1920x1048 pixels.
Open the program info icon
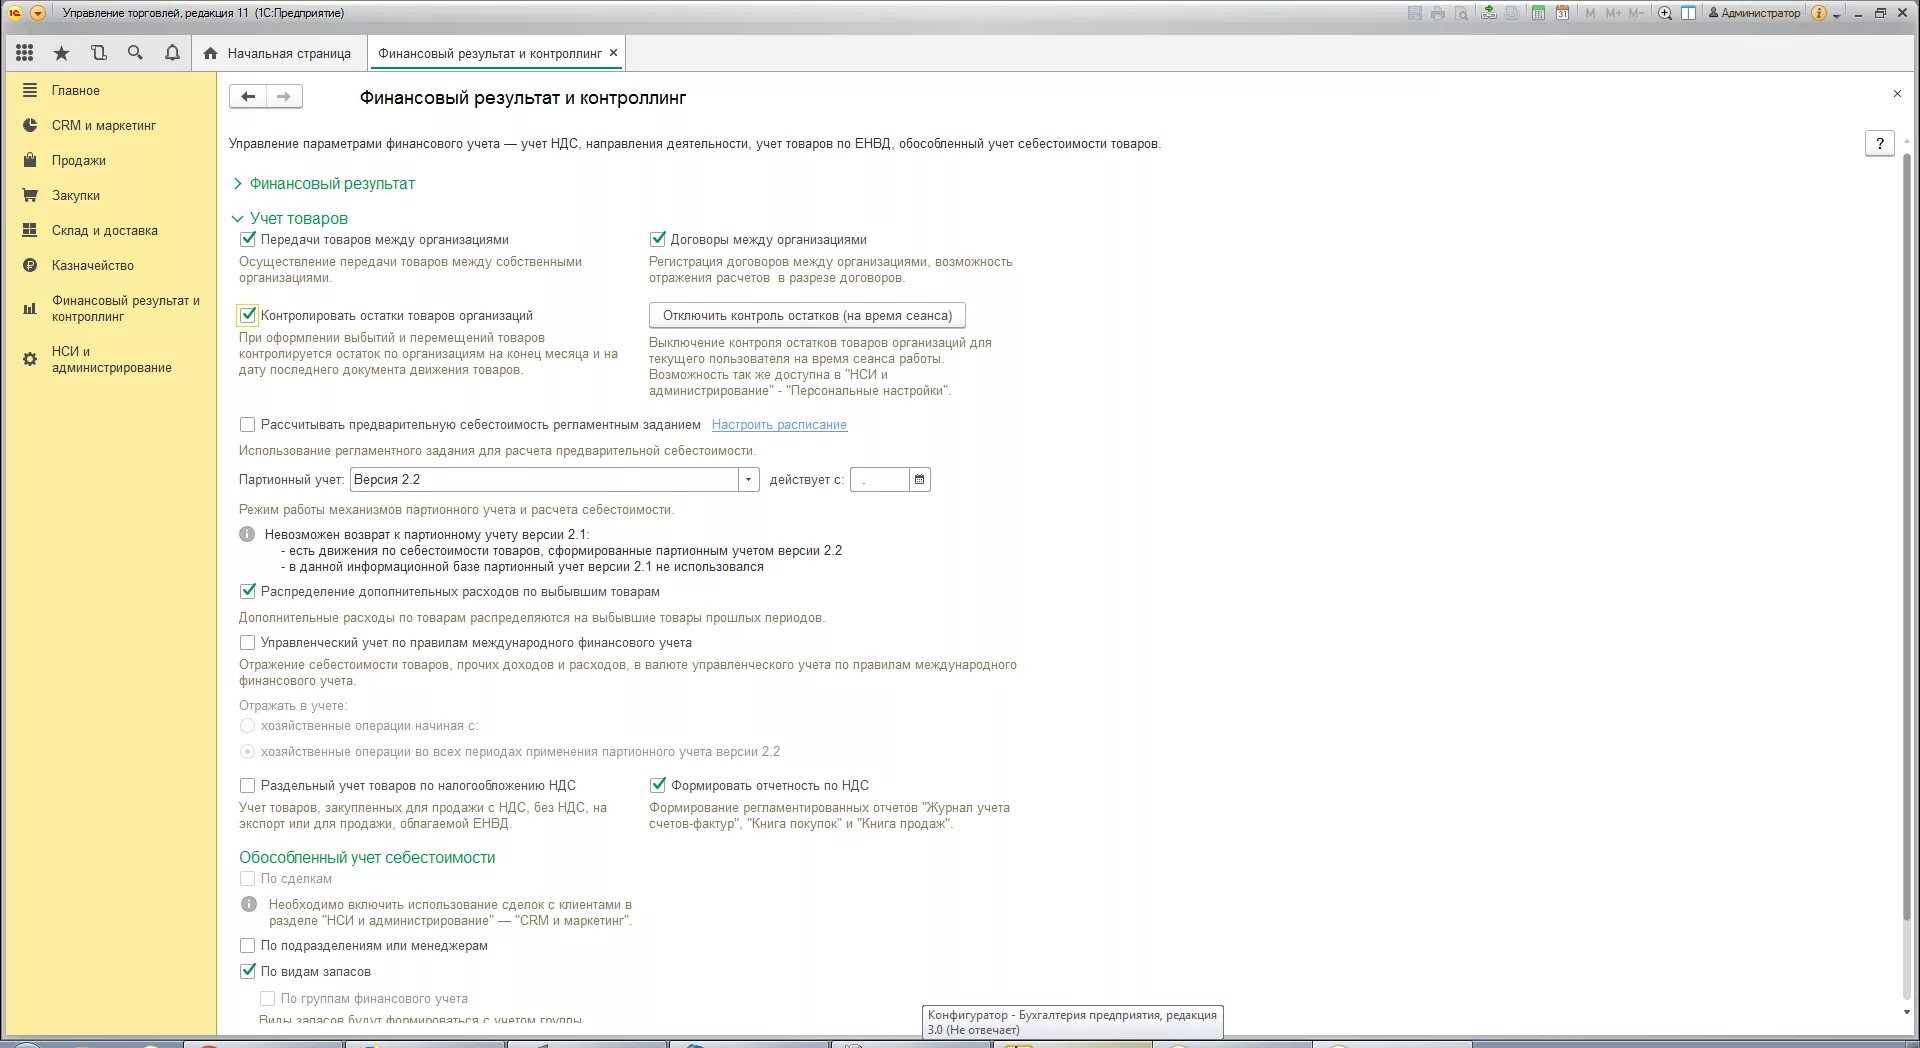(x=1819, y=13)
